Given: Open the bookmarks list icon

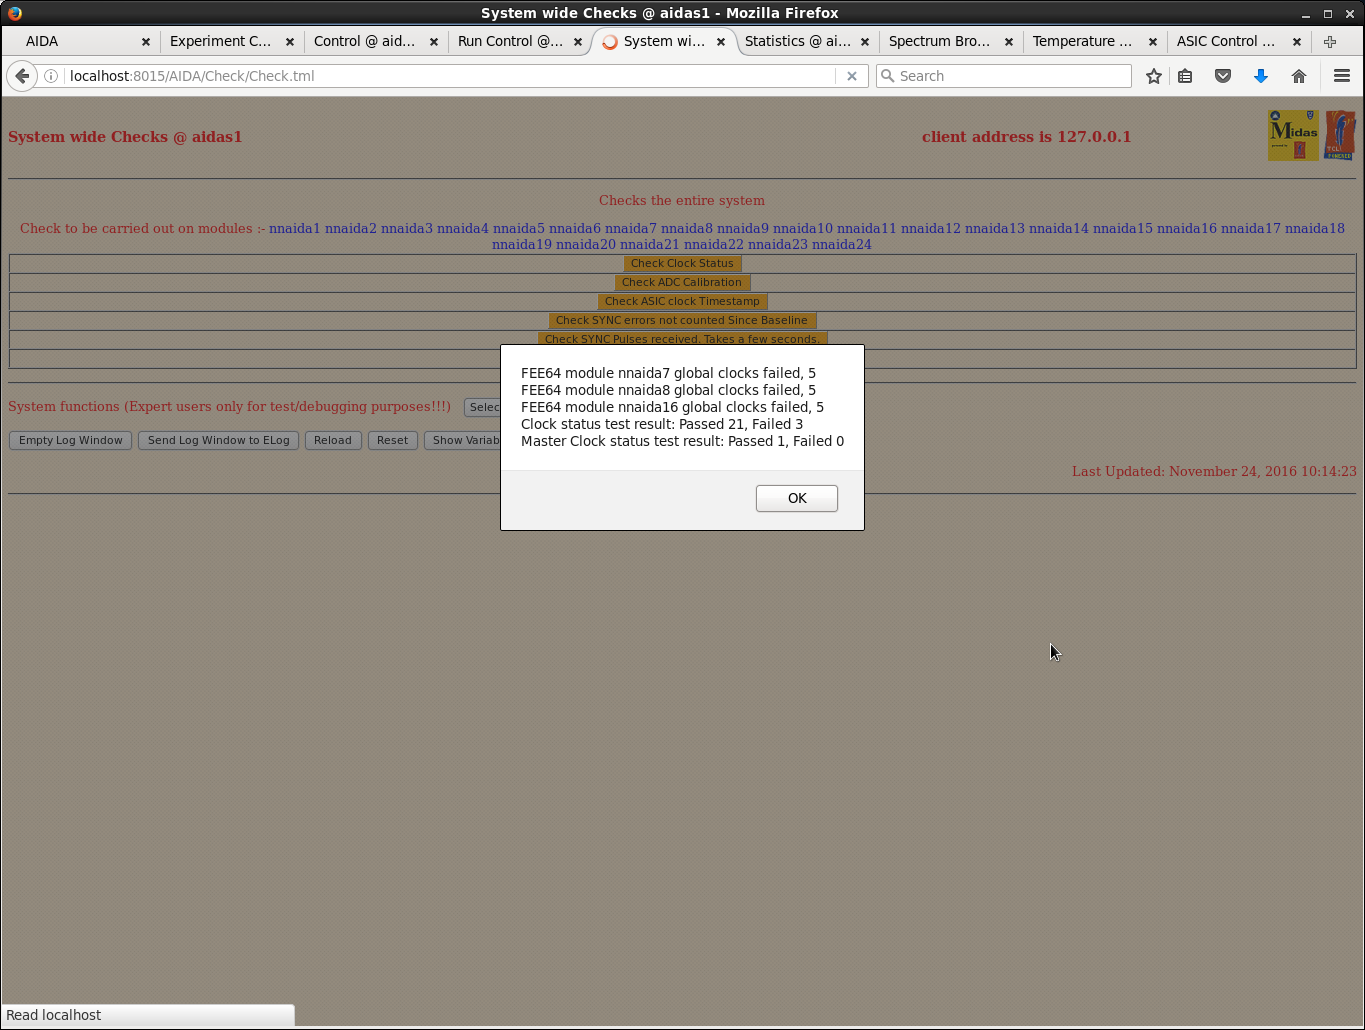Looking at the screenshot, I should [1185, 76].
